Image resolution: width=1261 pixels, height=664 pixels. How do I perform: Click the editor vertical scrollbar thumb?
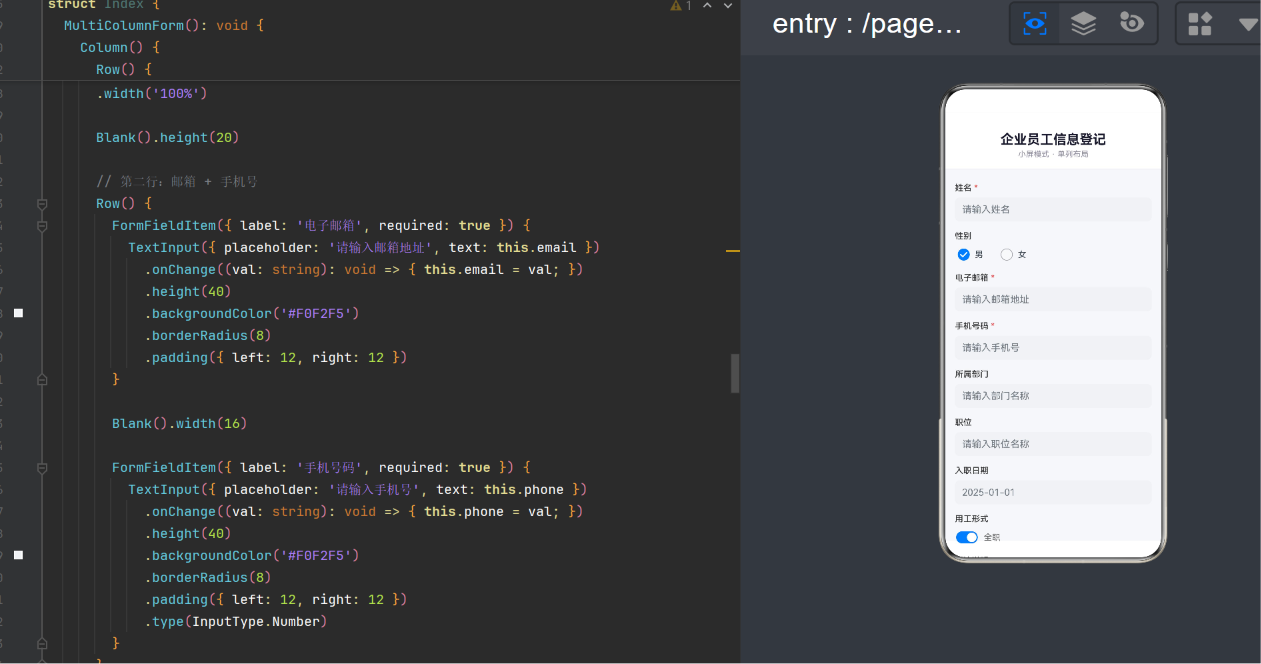coord(735,373)
